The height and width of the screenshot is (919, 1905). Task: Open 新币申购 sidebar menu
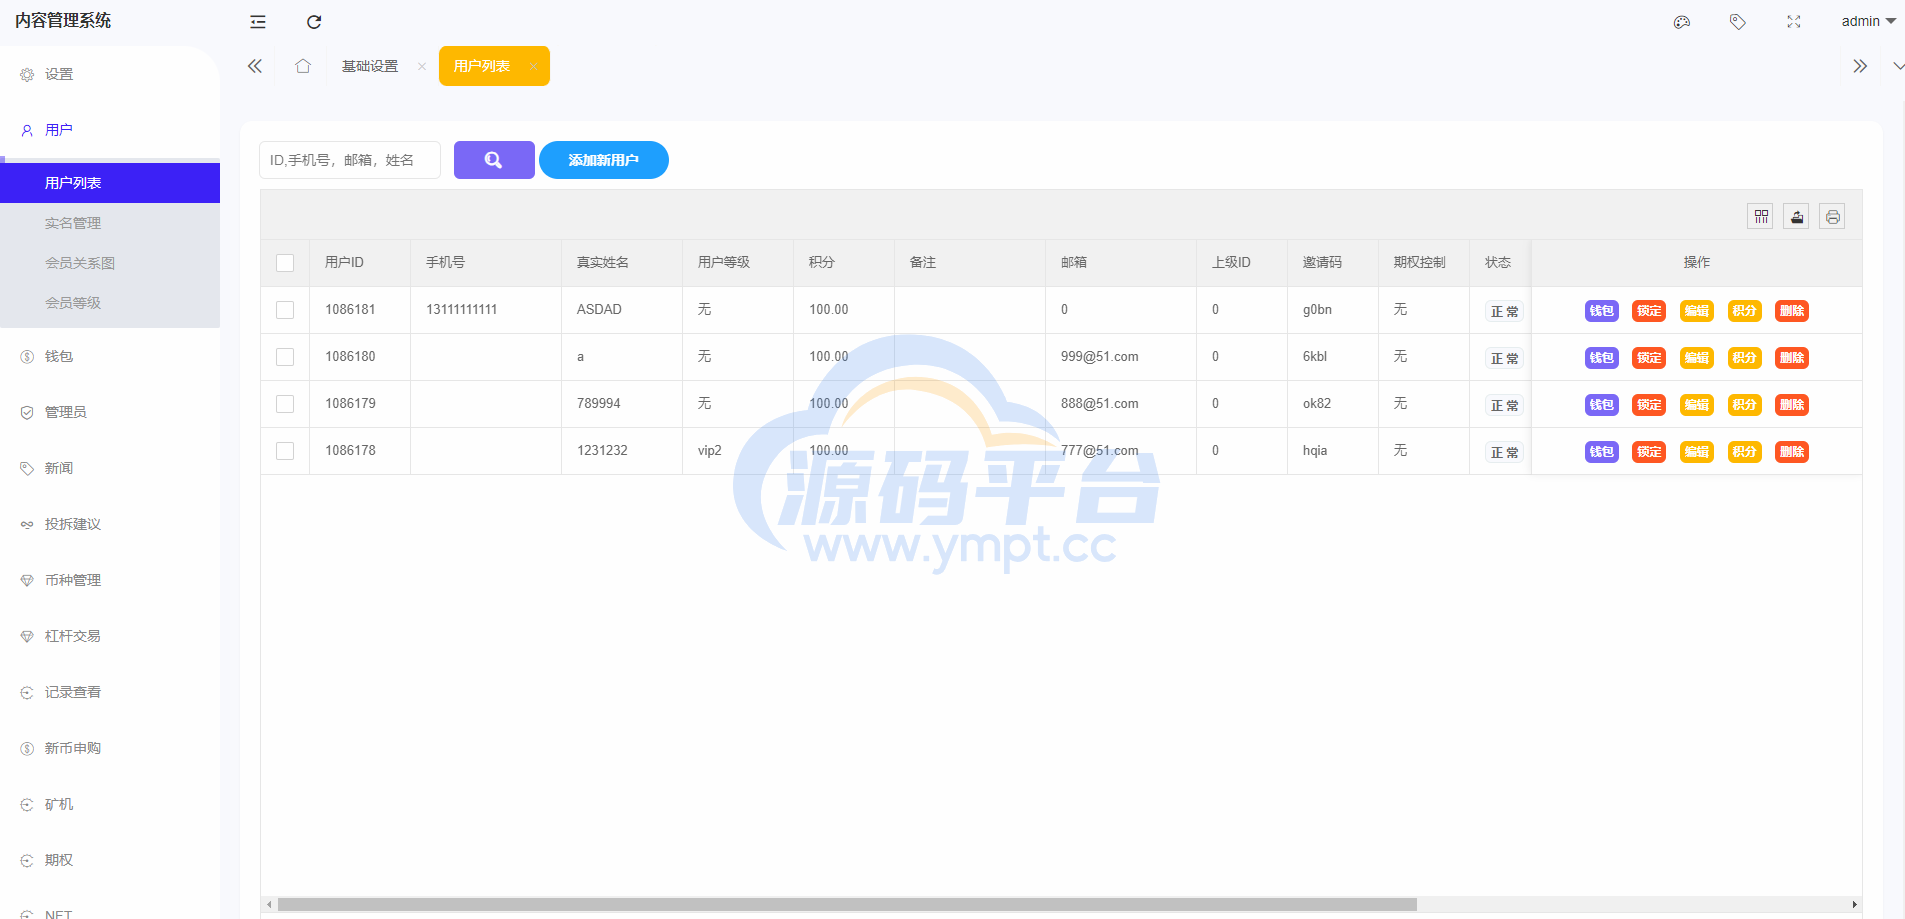(110, 748)
